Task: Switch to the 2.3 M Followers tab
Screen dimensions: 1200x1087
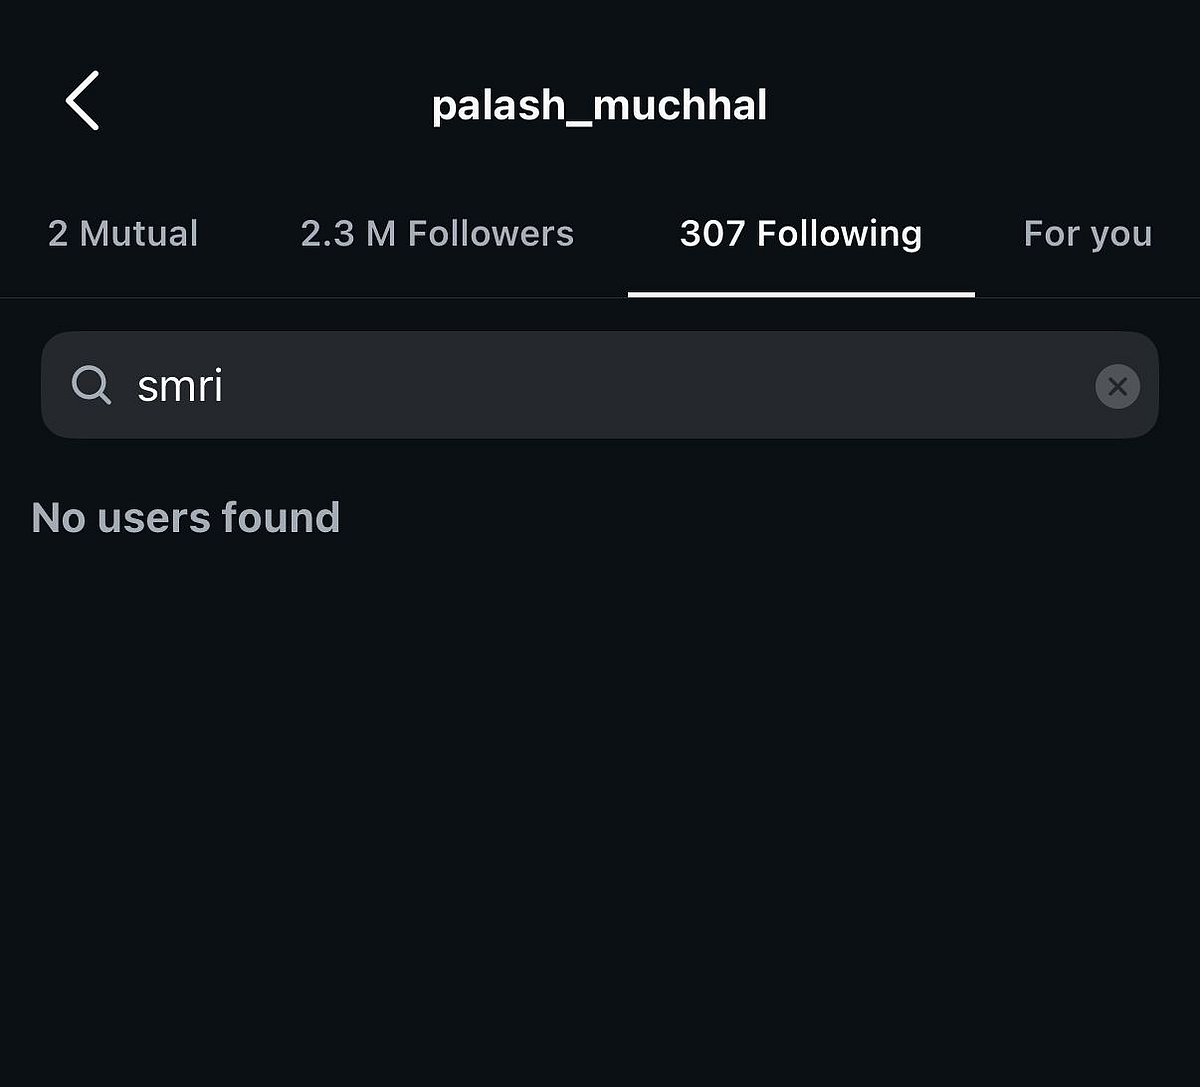Action: (437, 234)
